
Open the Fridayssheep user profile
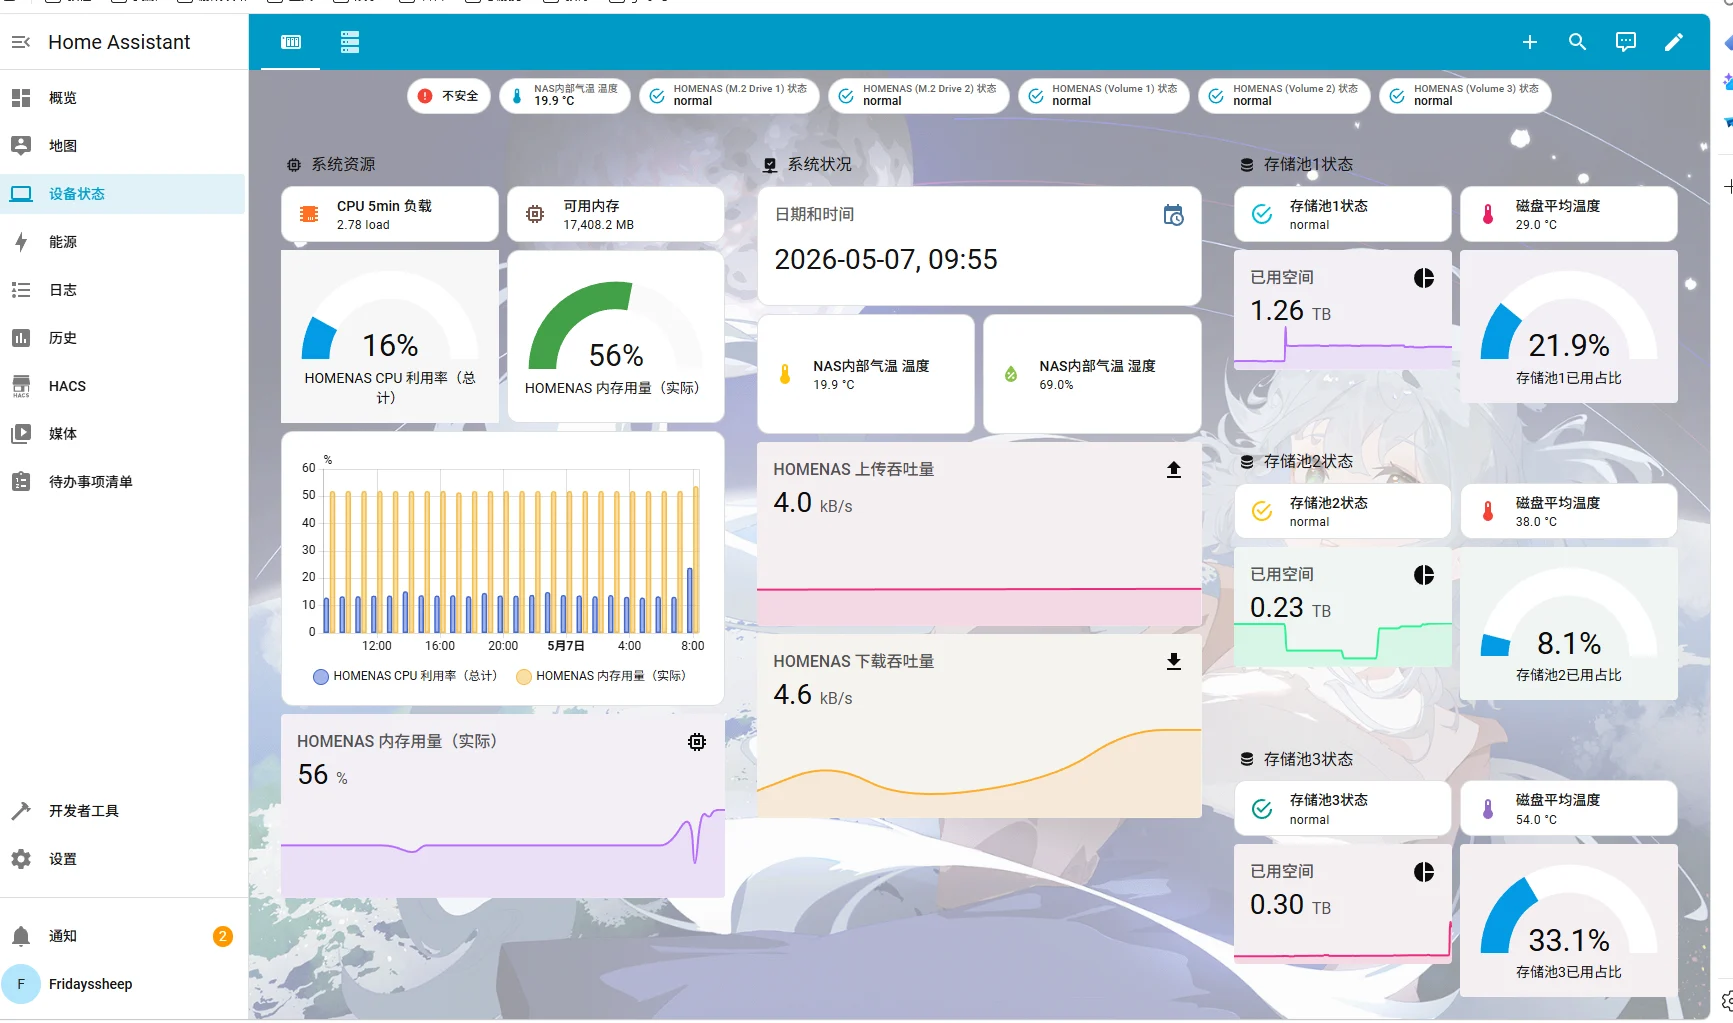point(122,984)
